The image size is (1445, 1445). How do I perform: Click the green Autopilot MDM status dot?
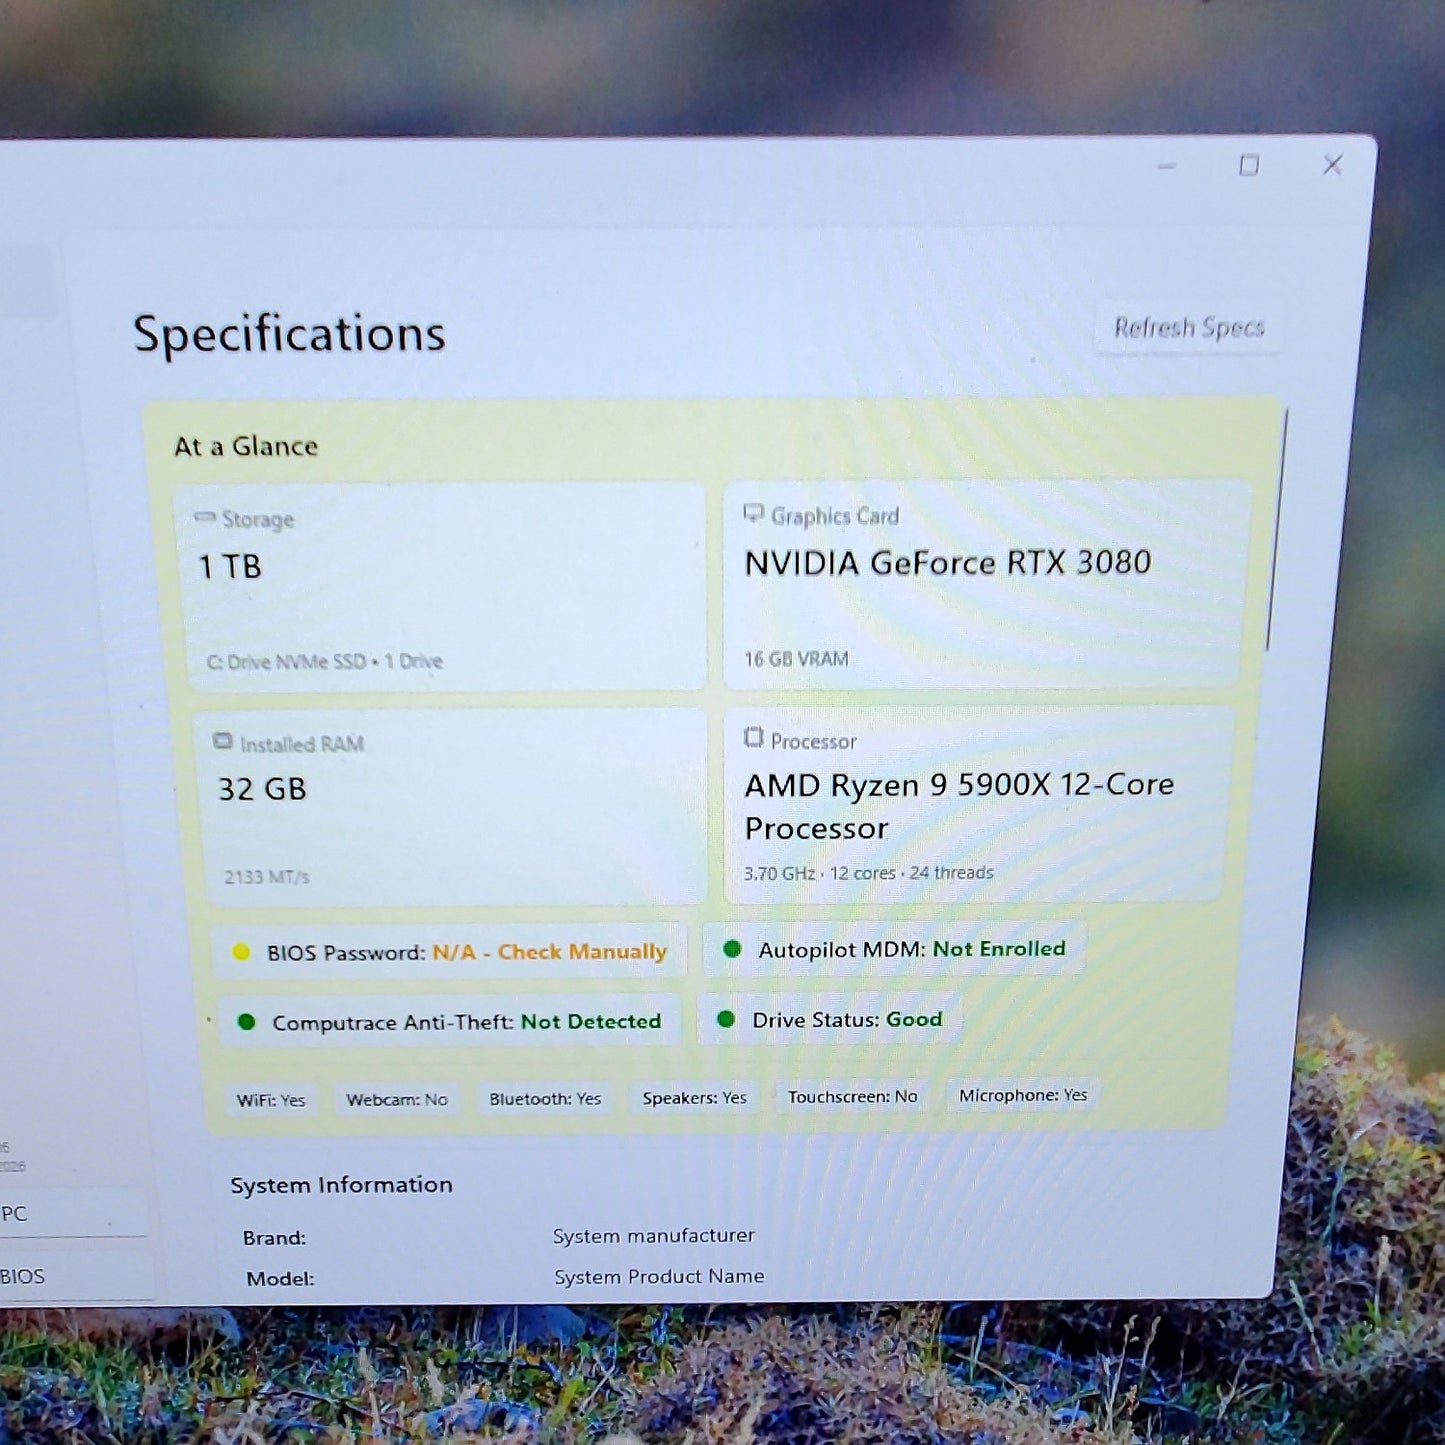pyautogui.click(x=732, y=949)
